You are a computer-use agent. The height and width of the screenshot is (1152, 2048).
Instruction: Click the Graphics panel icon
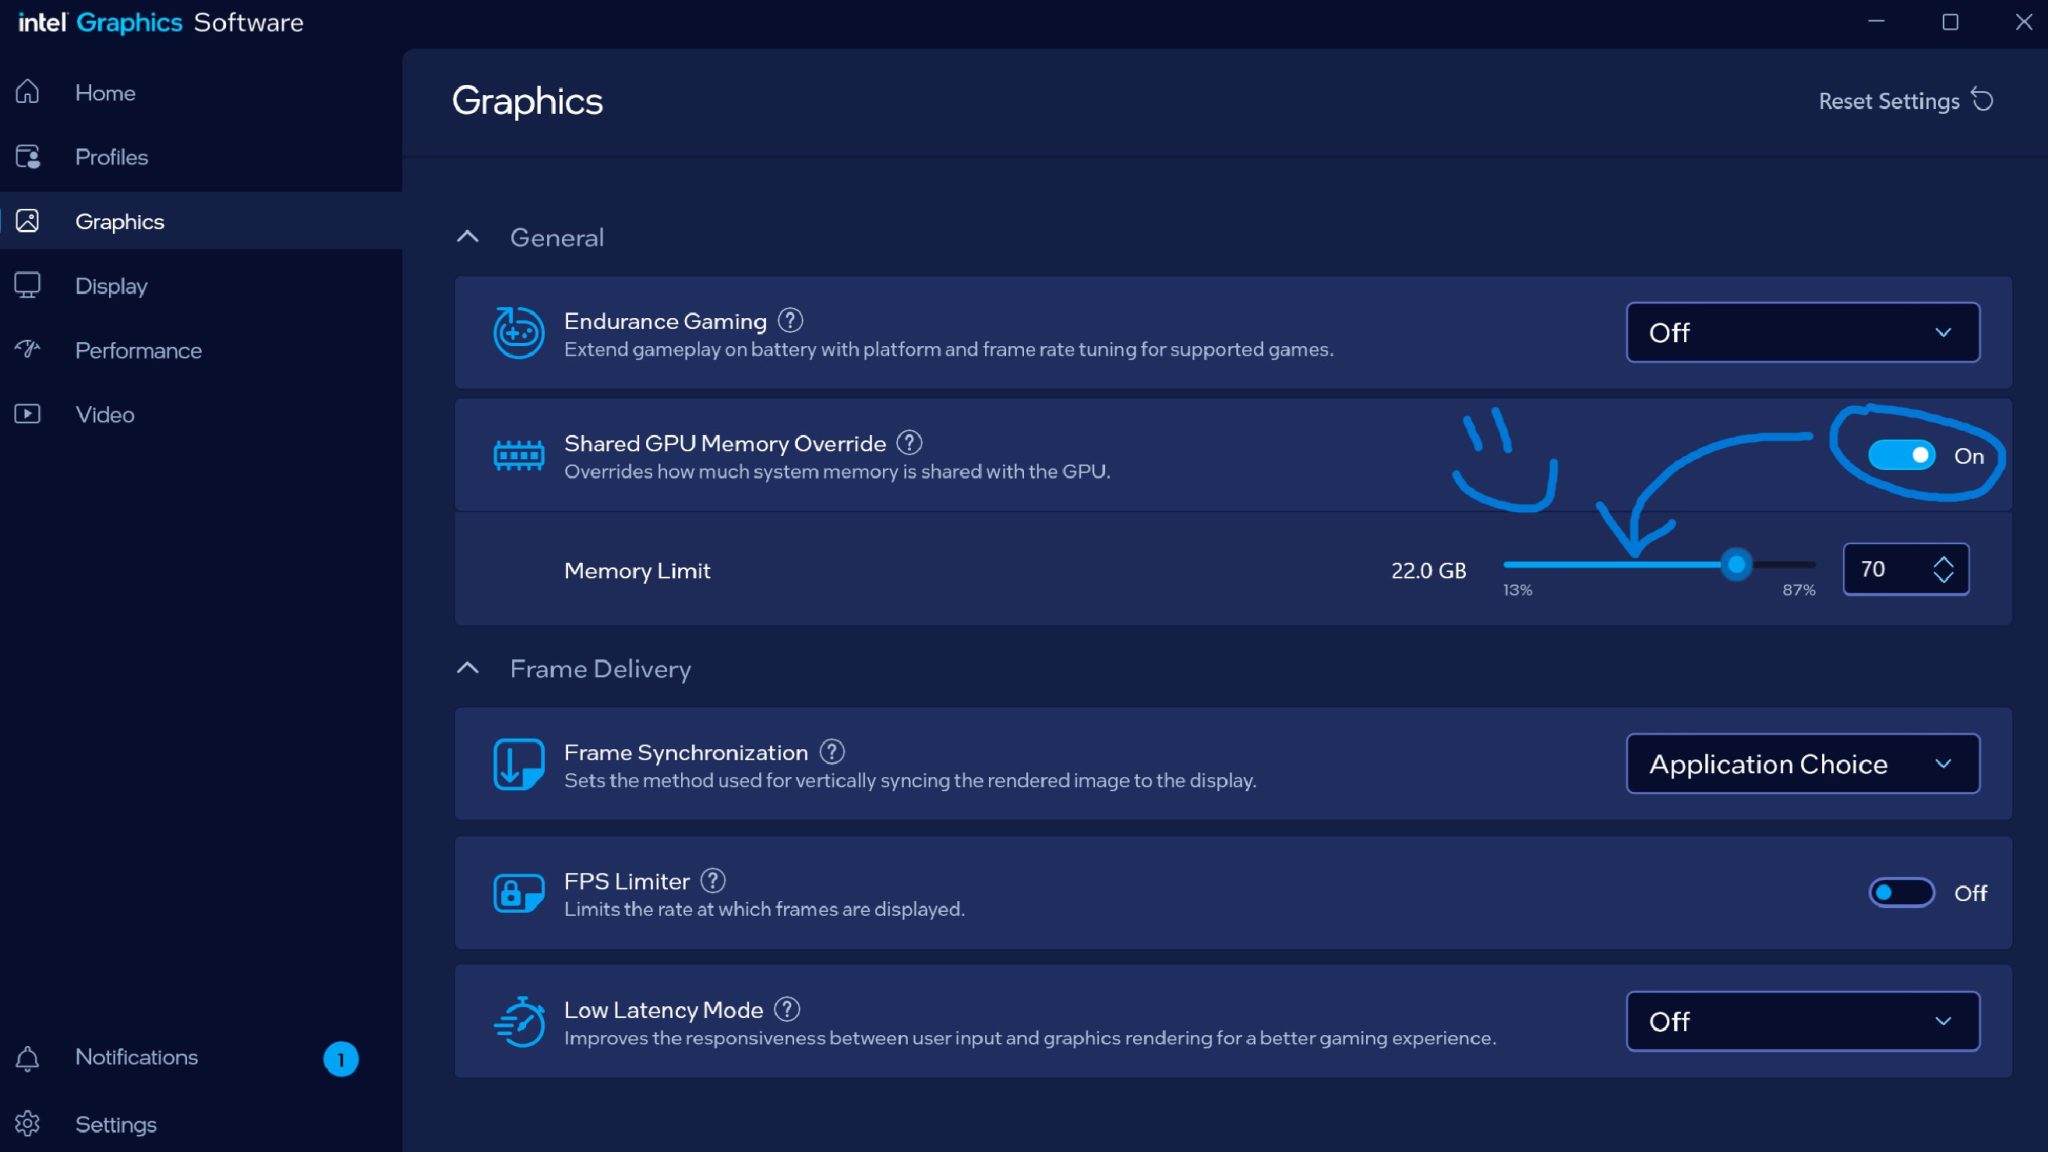pyautogui.click(x=29, y=221)
